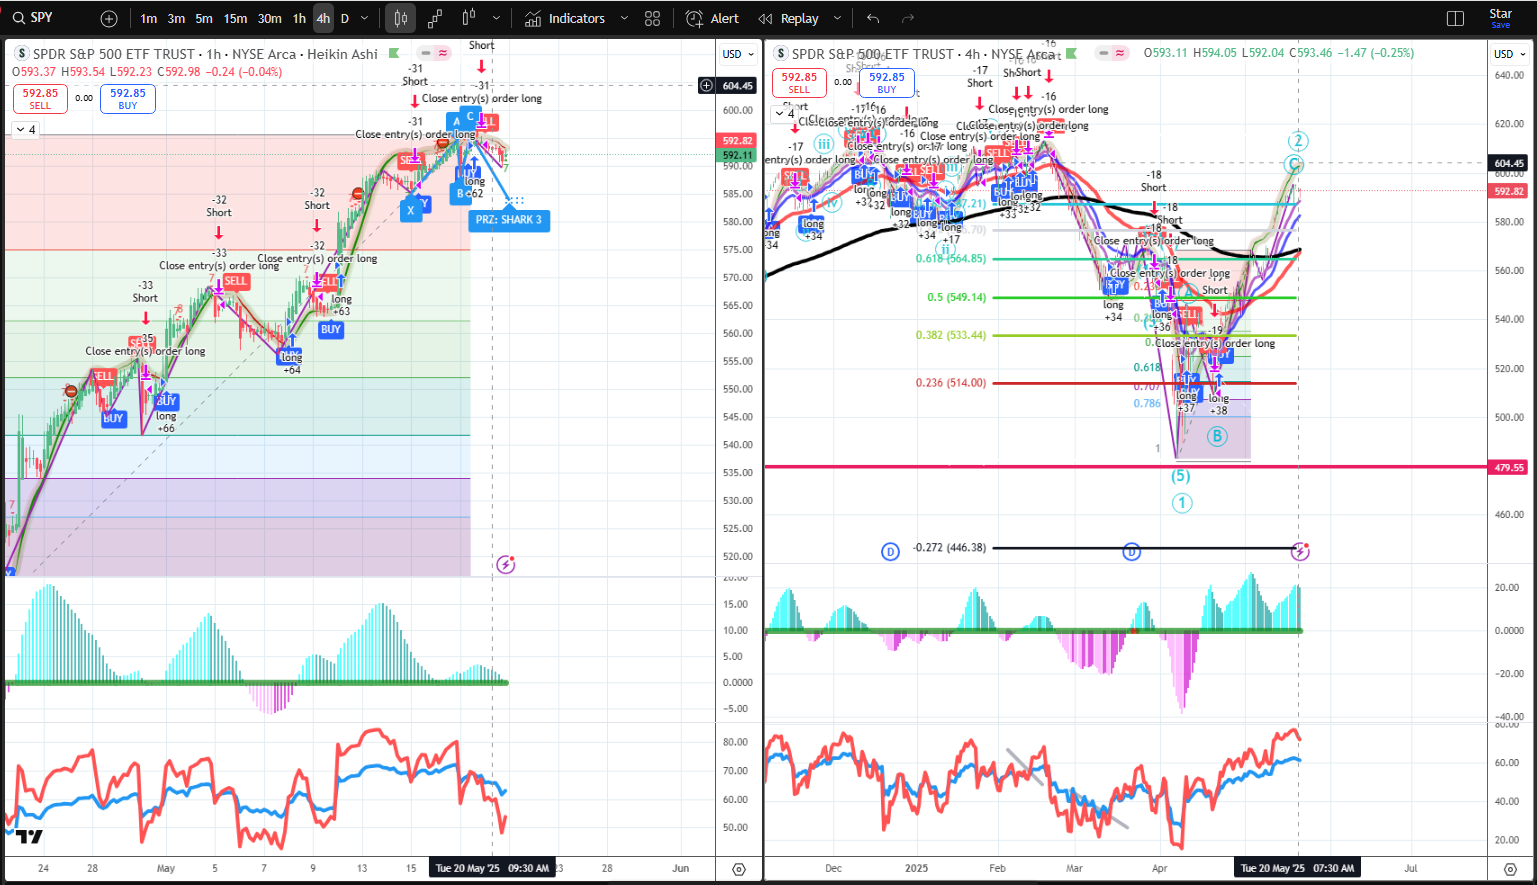The height and width of the screenshot is (885, 1537).
Task: Click BUY 592.85 on the 4h chart
Action: pos(887,82)
